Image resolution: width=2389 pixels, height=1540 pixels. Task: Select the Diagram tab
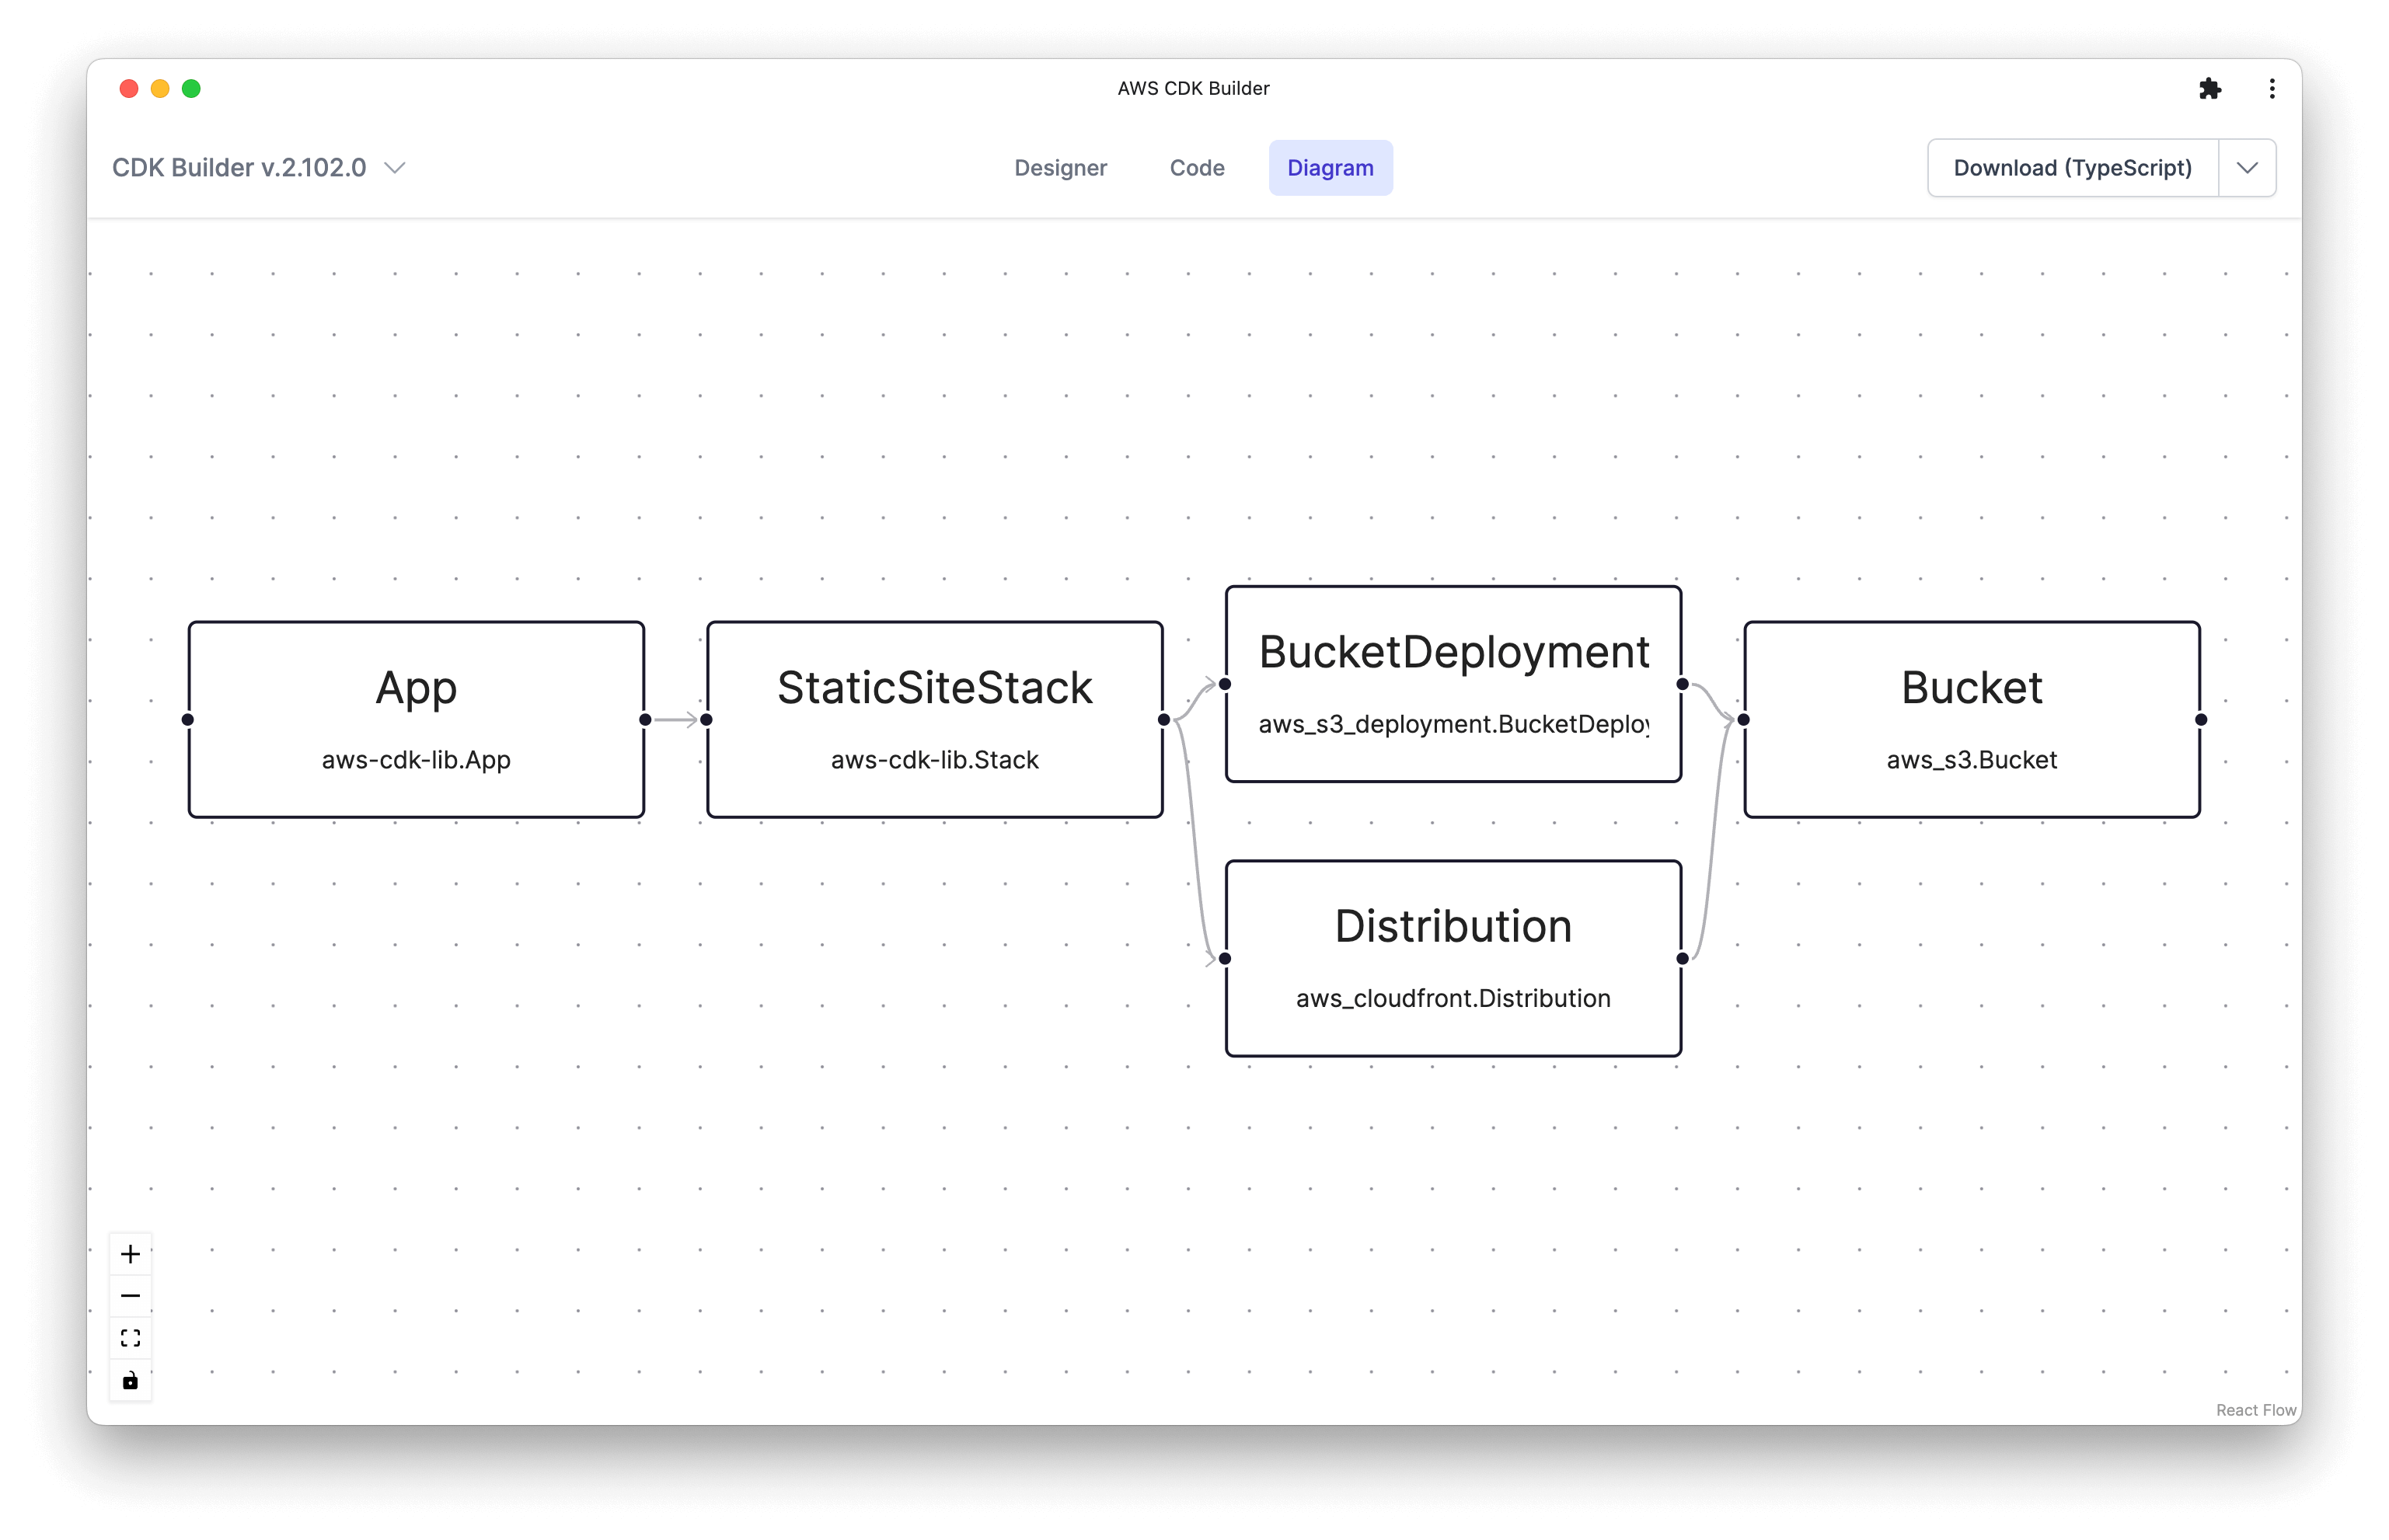click(x=1330, y=168)
